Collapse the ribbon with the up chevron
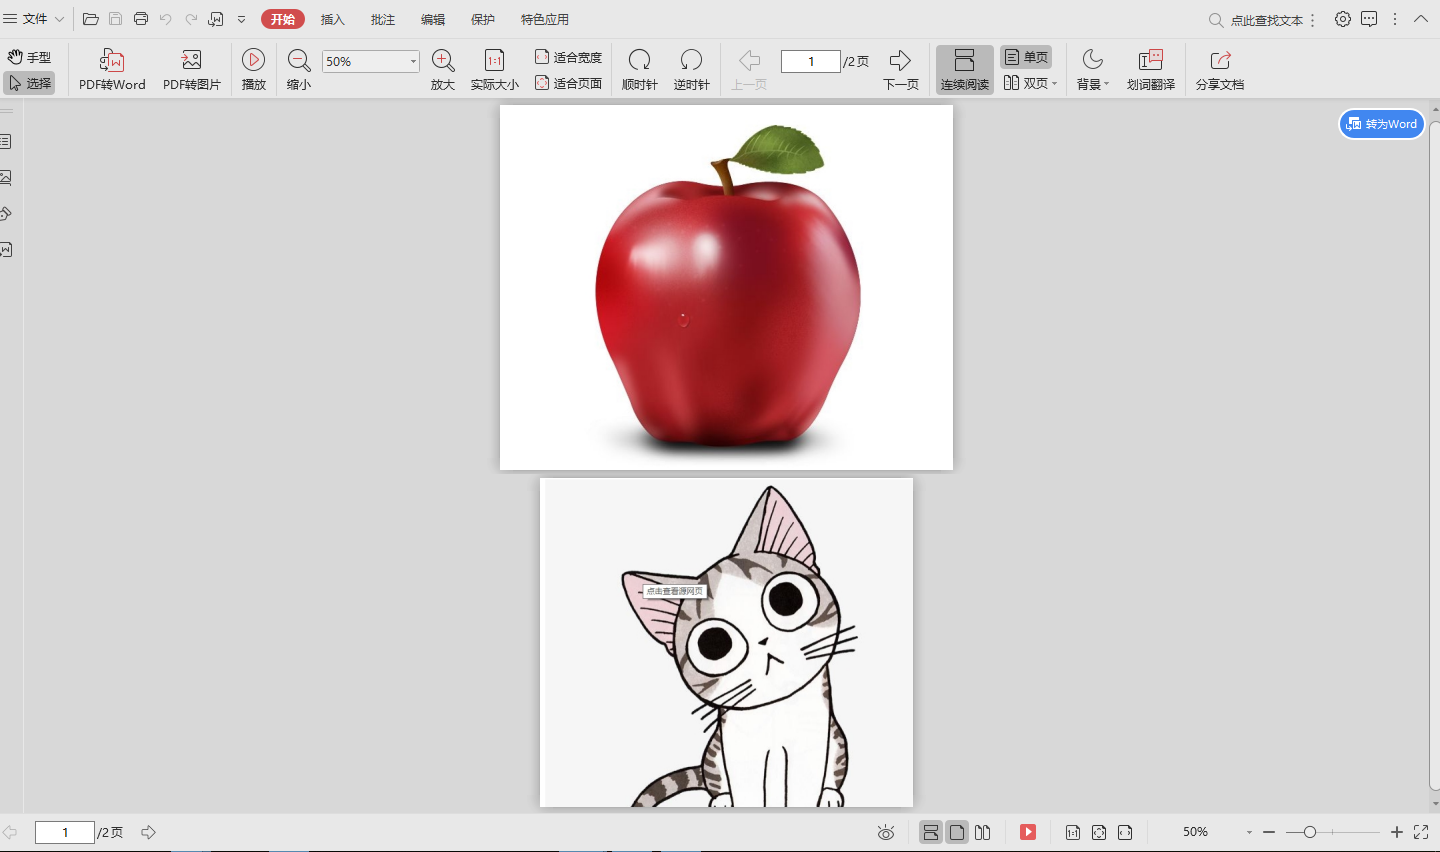 click(1421, 19)
